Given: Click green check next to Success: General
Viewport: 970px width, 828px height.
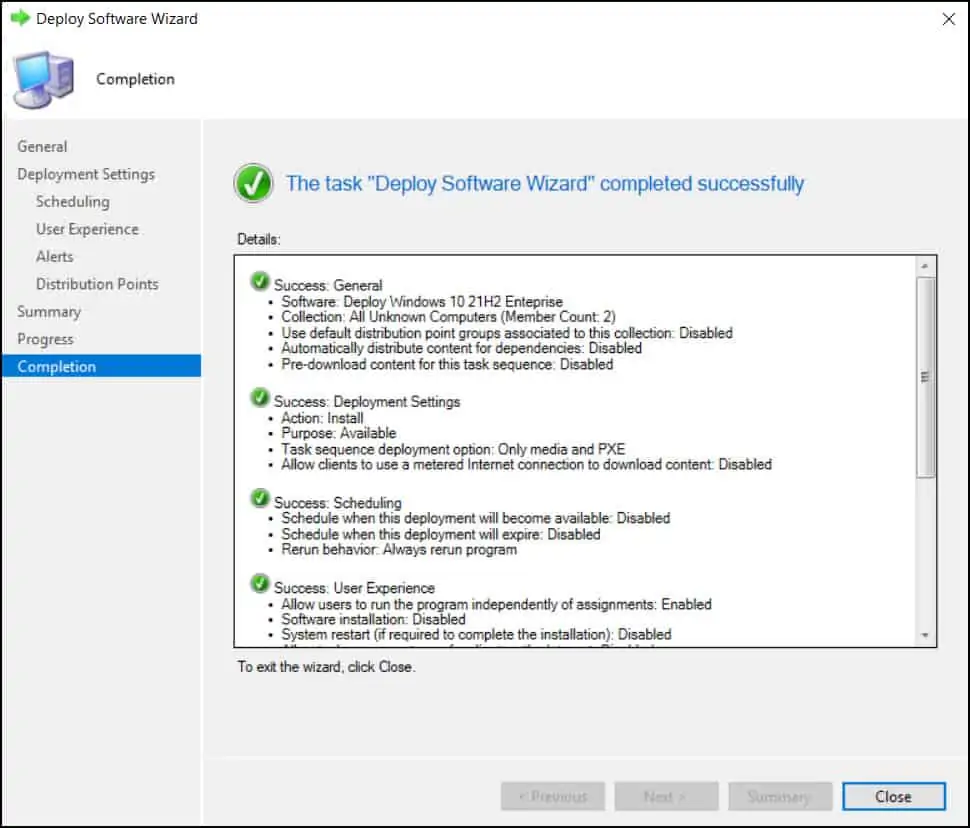Looking at the screenshot, I should pyautogui.click(x=260, y=282).
